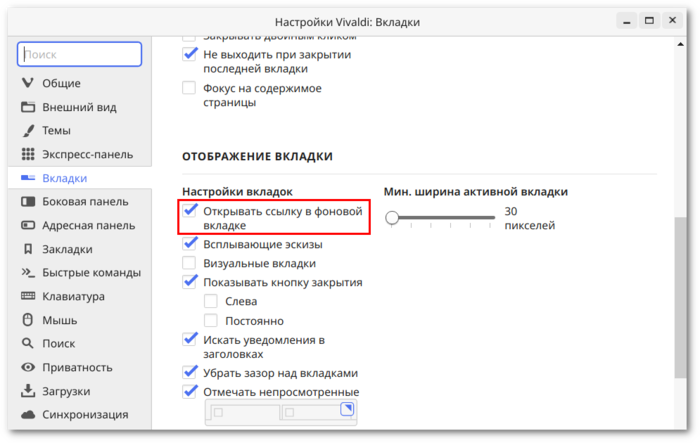Enable Фокус на содержимое страницы checkbox
This screenshot has width=700, height=443.
189,88
